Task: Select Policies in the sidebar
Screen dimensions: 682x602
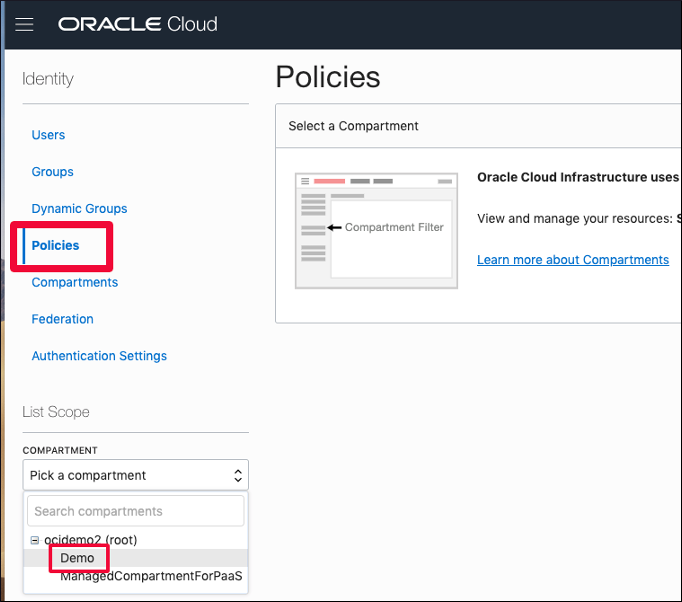Action: click(x=55, y=246)
